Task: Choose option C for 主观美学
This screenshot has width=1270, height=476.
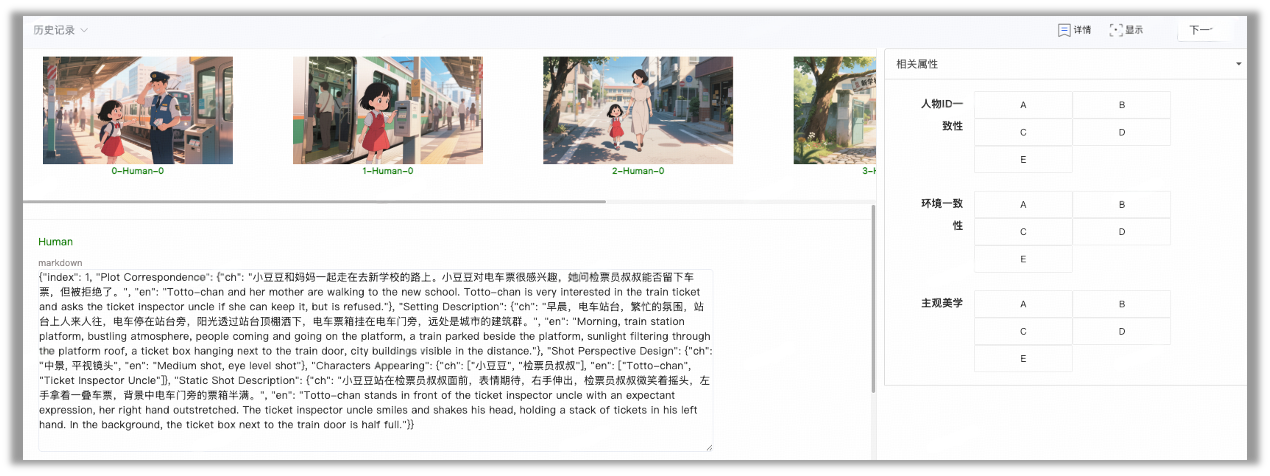Action: tap(1023, 331)
